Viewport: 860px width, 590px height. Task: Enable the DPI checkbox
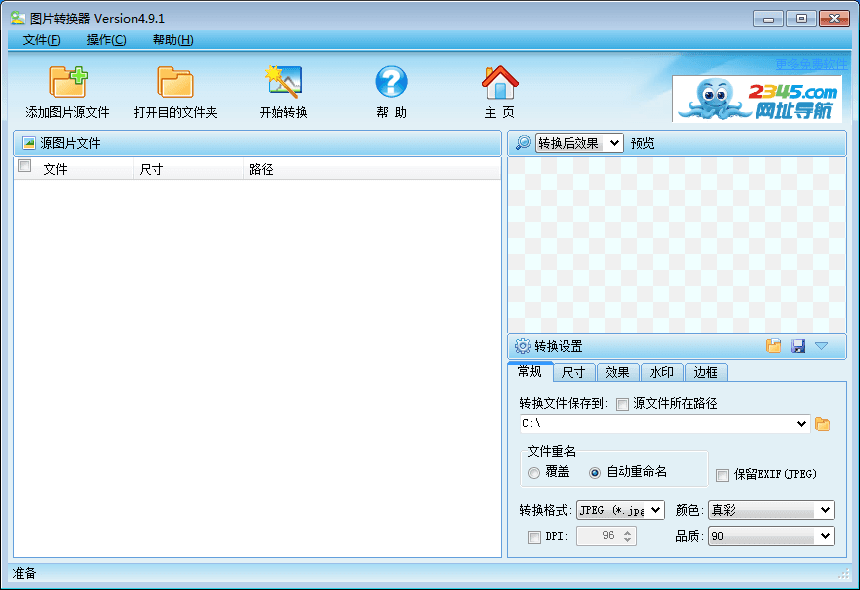pyautogui.click(x=534, y=537)
